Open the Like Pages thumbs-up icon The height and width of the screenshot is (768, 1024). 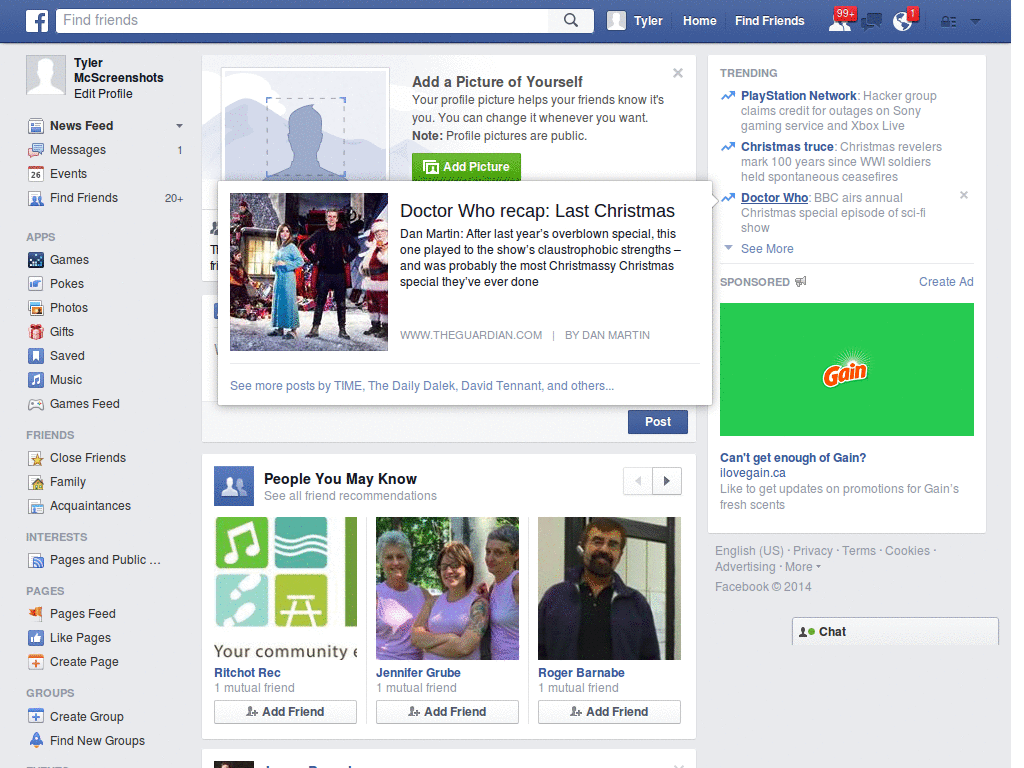pos(36,638)
